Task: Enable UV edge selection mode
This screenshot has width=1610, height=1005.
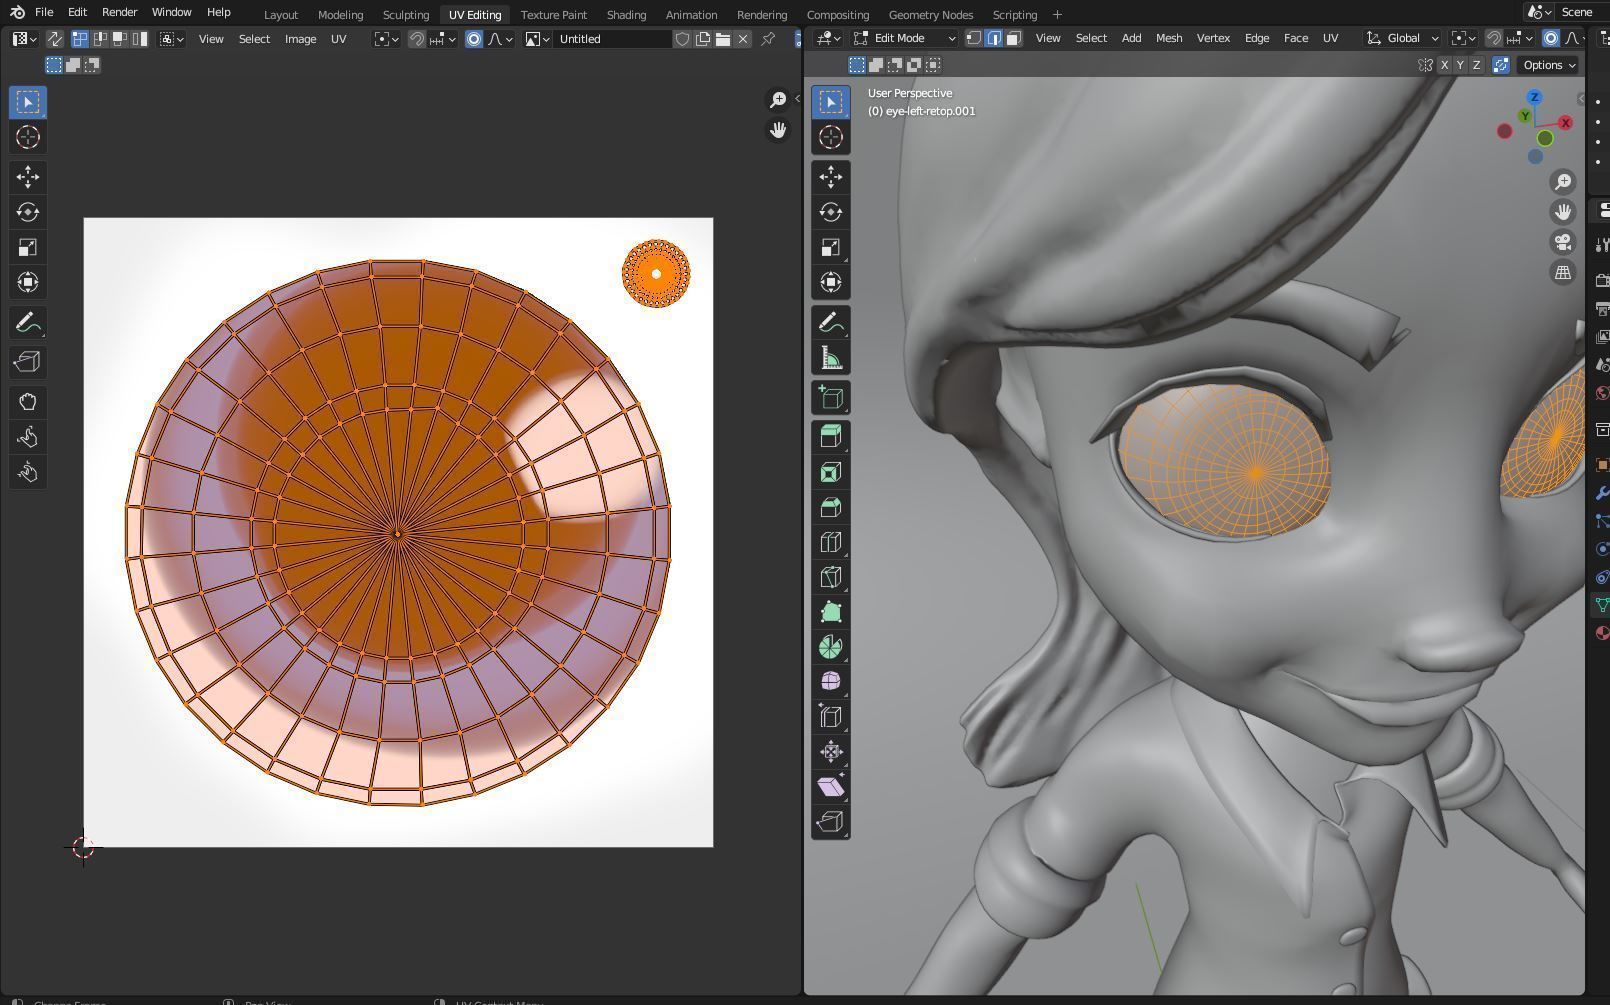Action: pyautogui.click(x=99, y=39)
